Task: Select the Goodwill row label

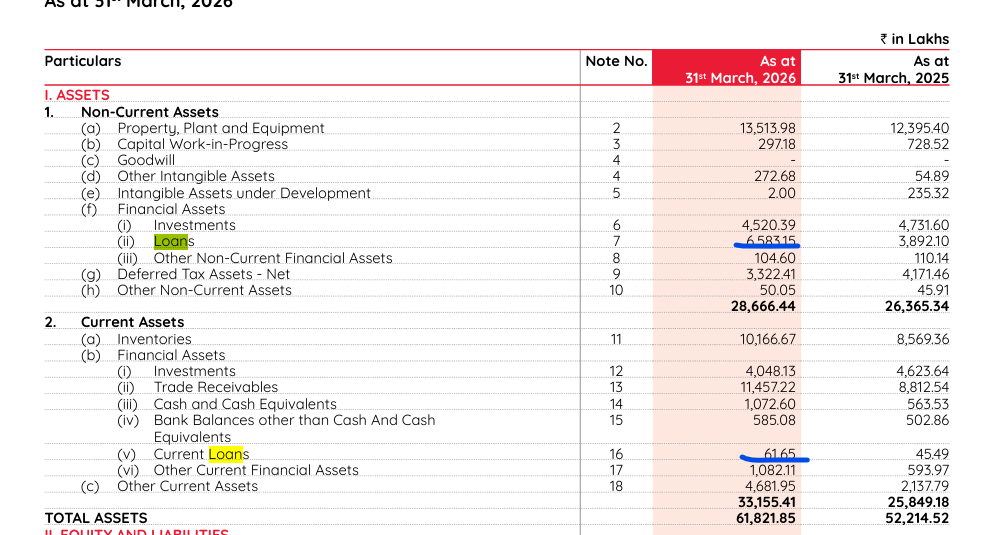Action: click(x=146, y=160)
